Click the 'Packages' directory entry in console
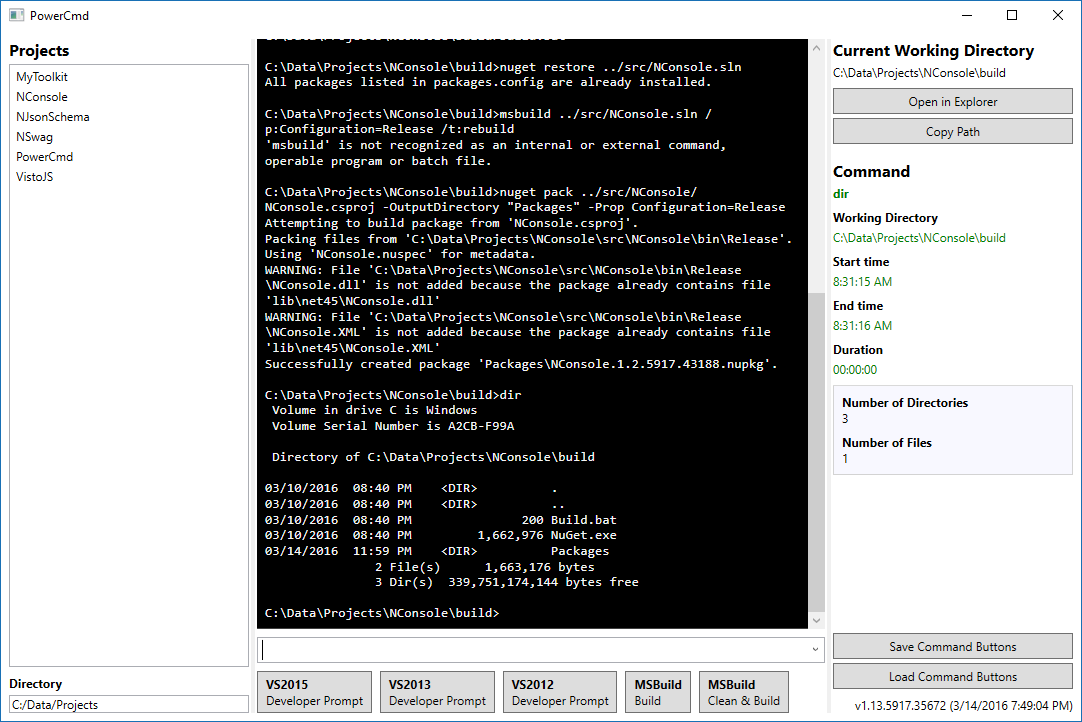 (580, 551)
